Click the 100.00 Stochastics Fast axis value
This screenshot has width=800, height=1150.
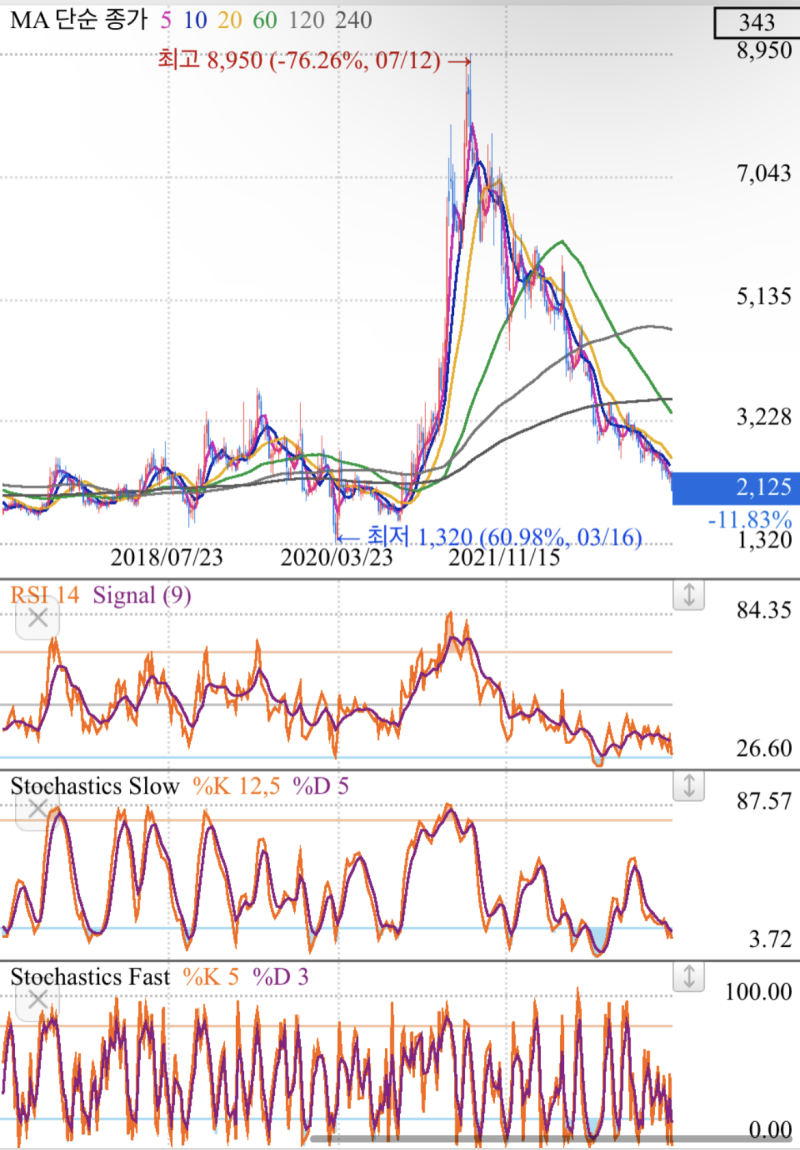758,992
